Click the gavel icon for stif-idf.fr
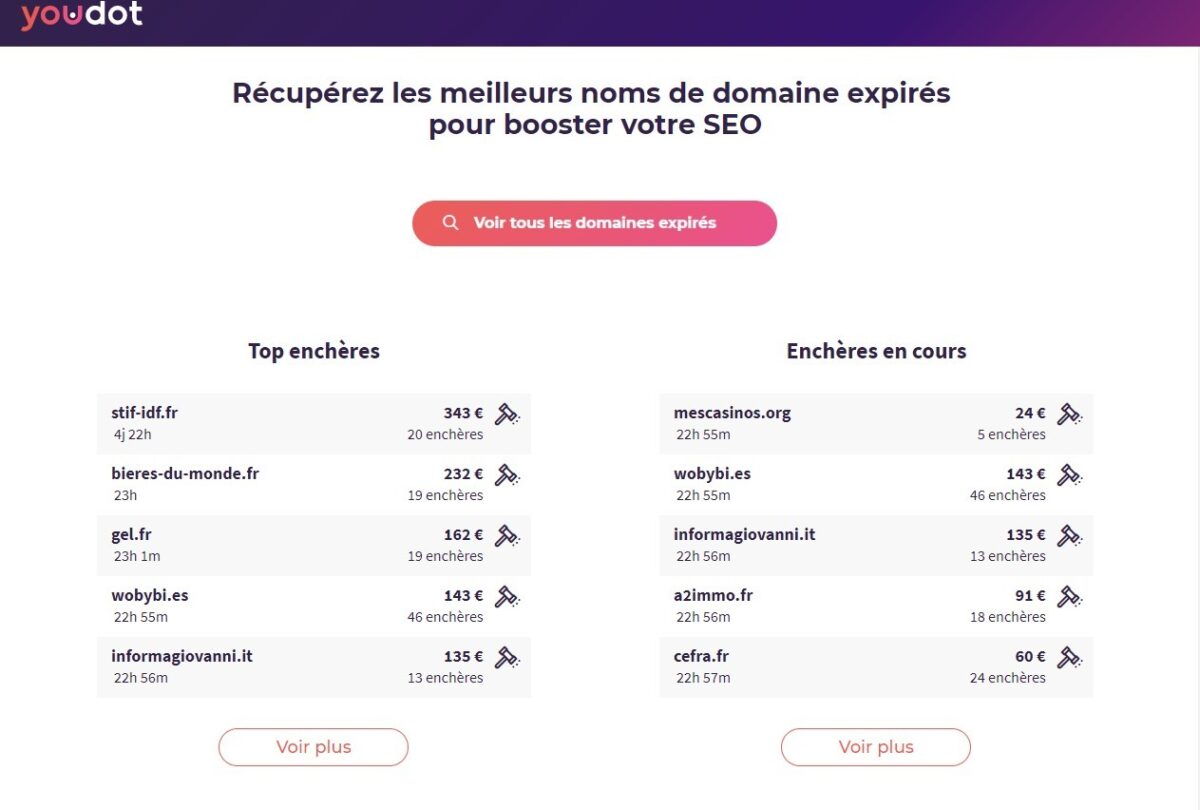The width and height of the screenshot is (1200, 810). pos(507,414)
